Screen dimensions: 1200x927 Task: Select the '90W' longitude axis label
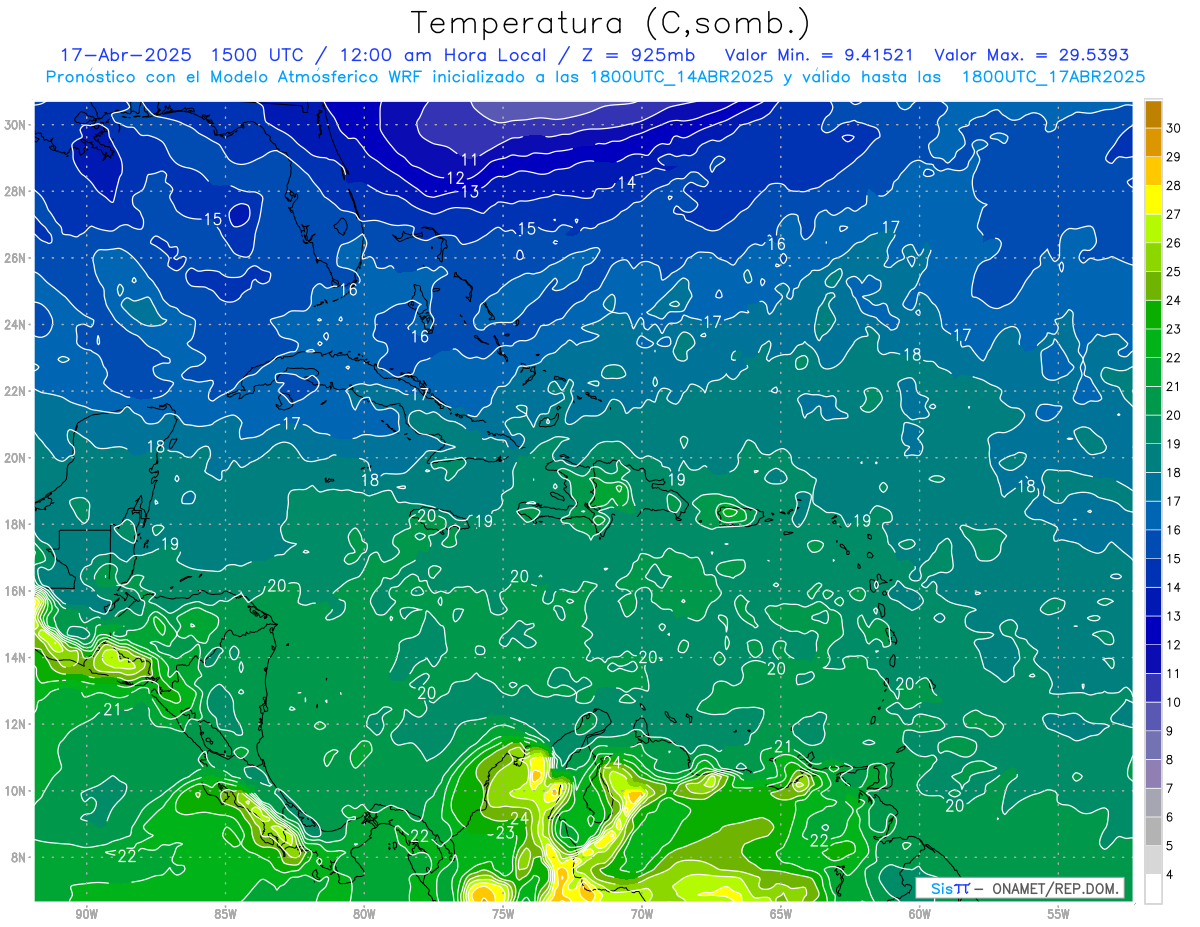coord(86,914)
